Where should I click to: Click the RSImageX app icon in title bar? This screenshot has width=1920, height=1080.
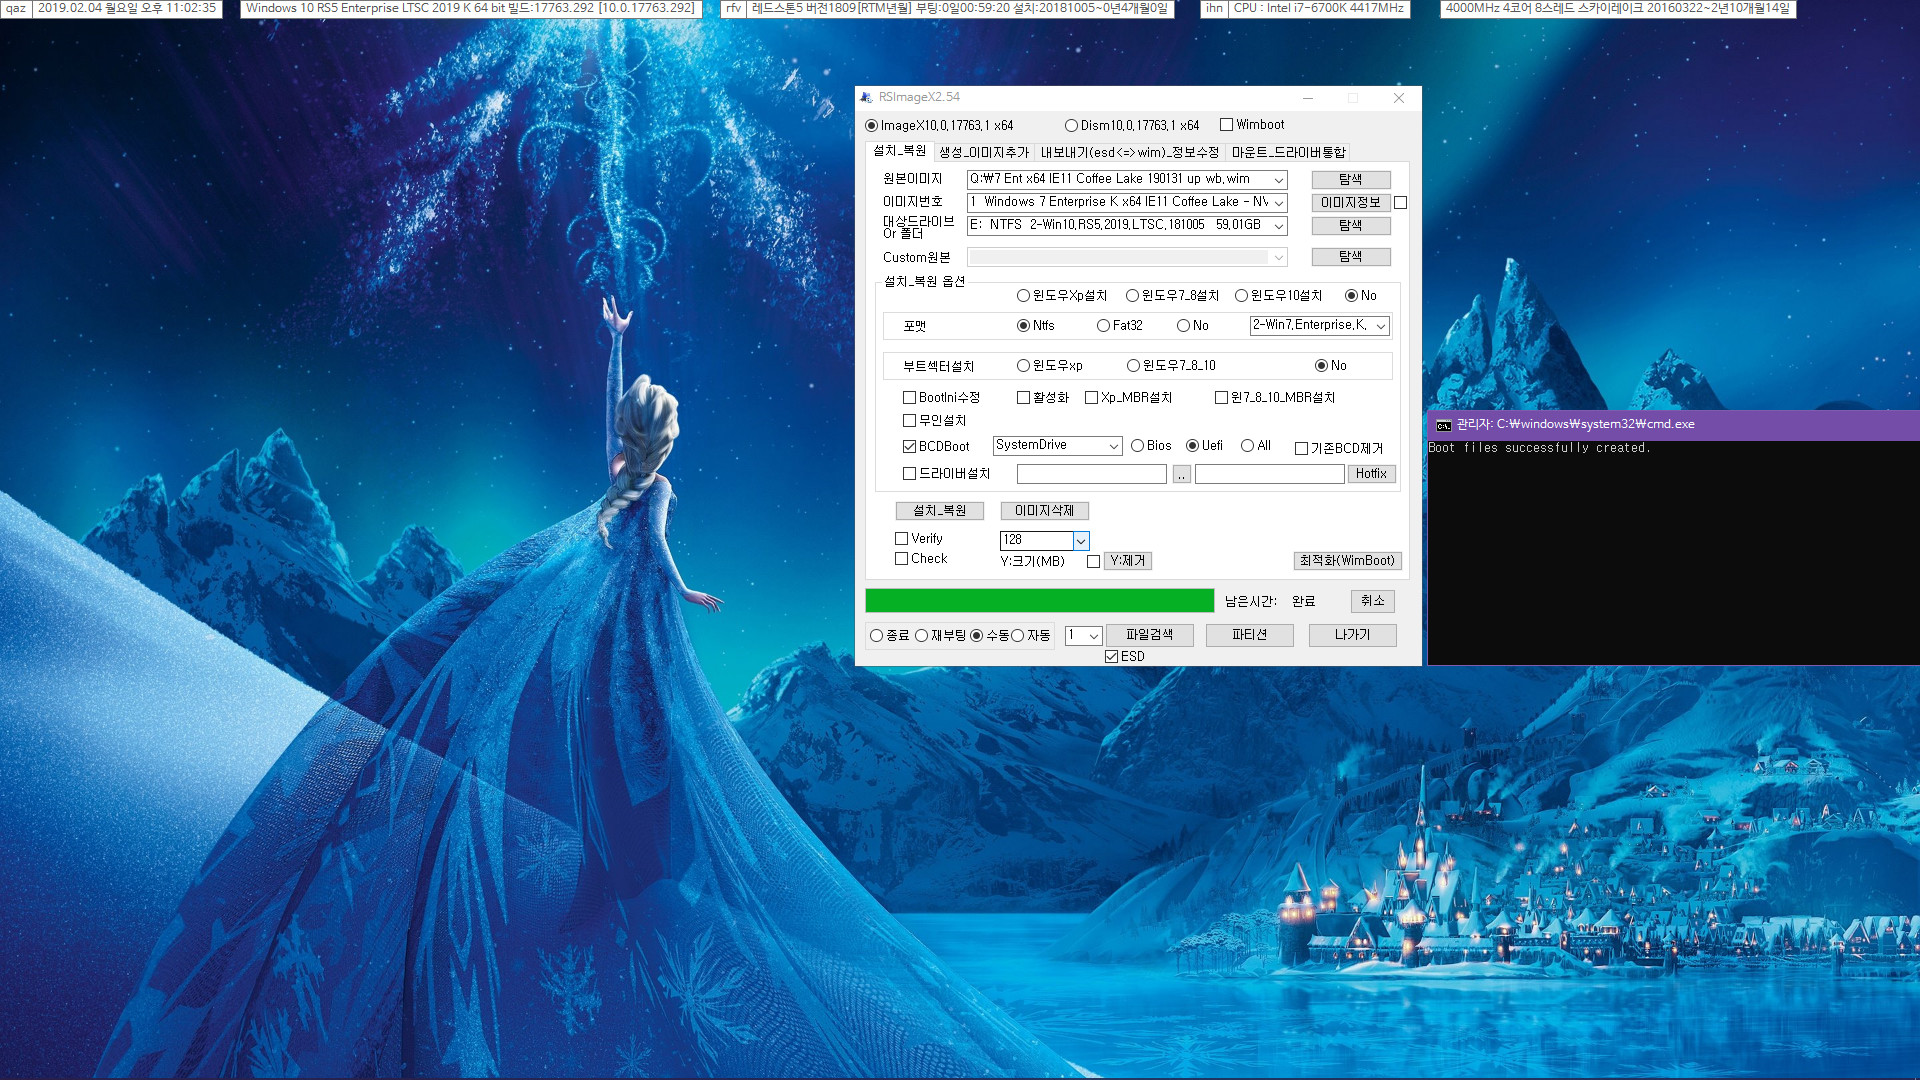pos(866,97)
